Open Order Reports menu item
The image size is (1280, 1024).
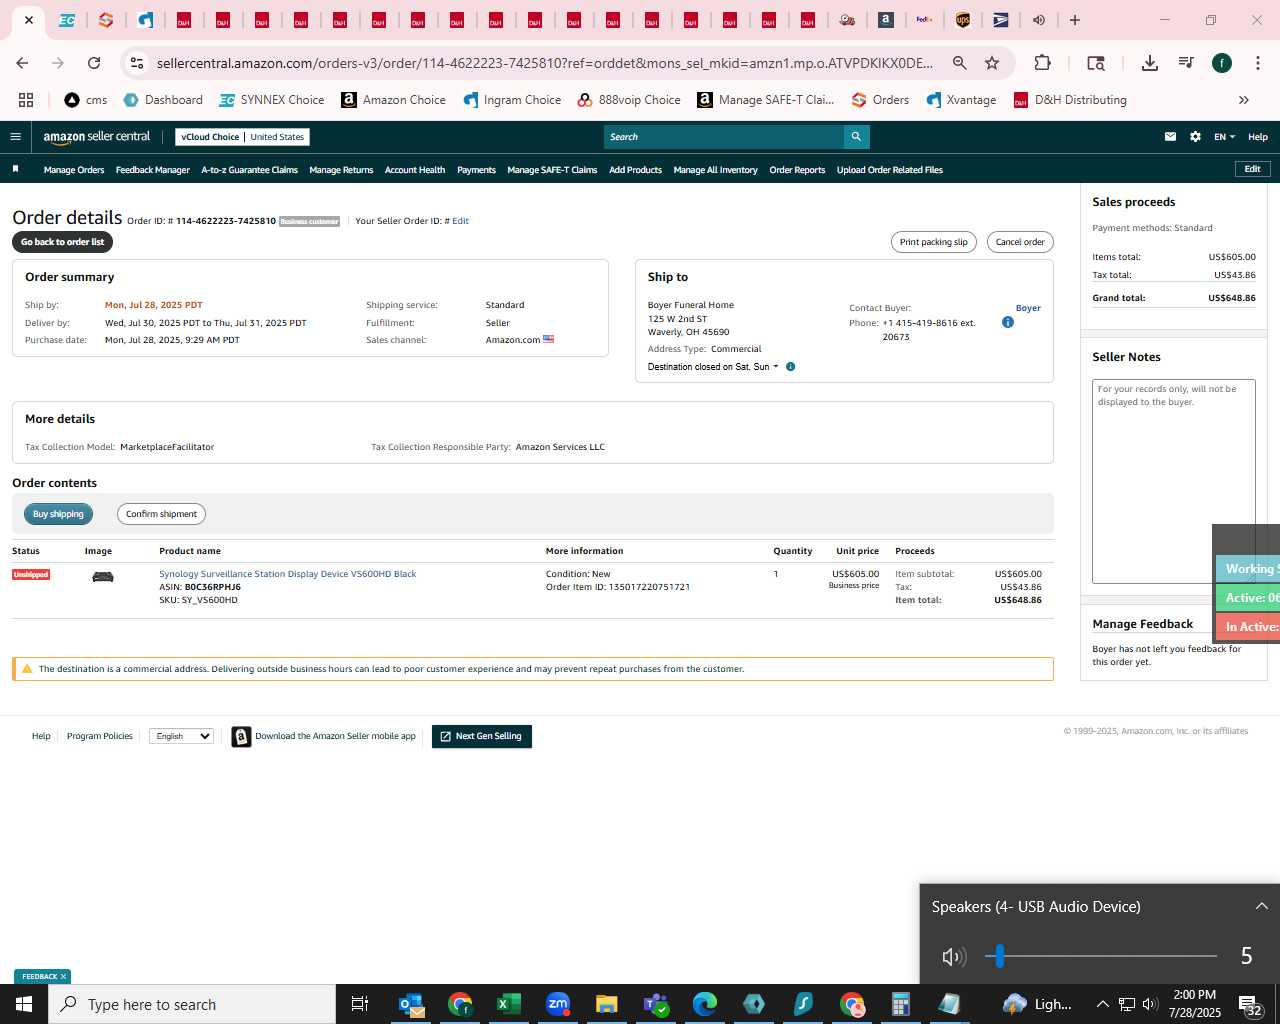click(797, 170)
